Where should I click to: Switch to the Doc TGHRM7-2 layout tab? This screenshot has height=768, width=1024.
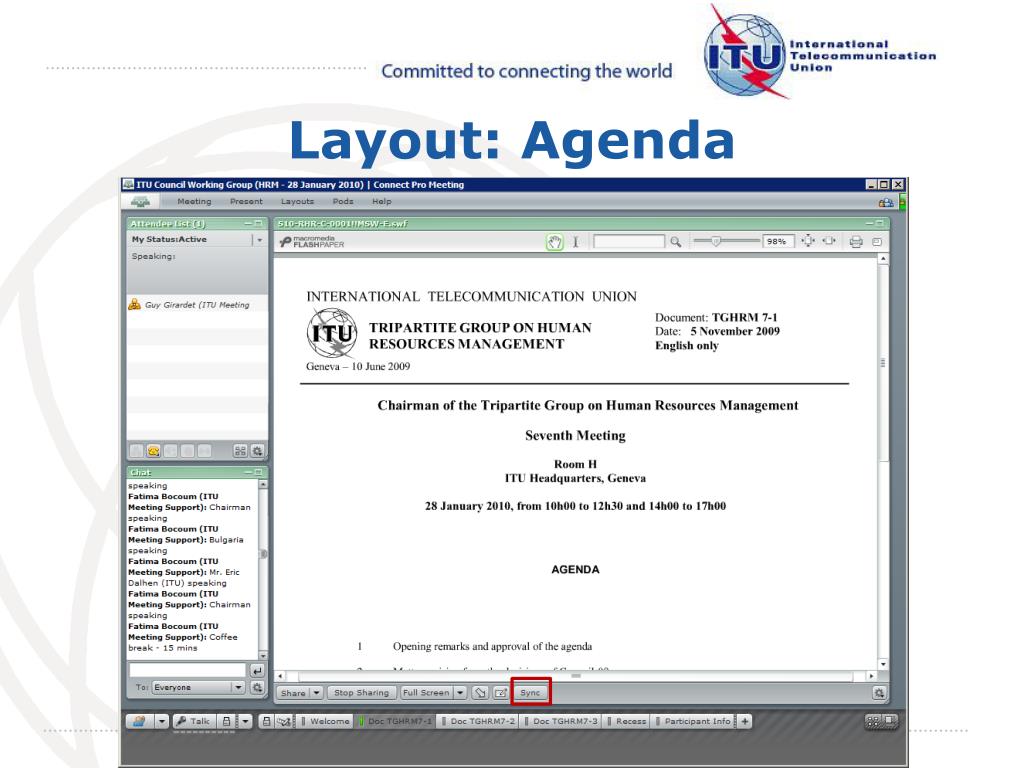478,722
